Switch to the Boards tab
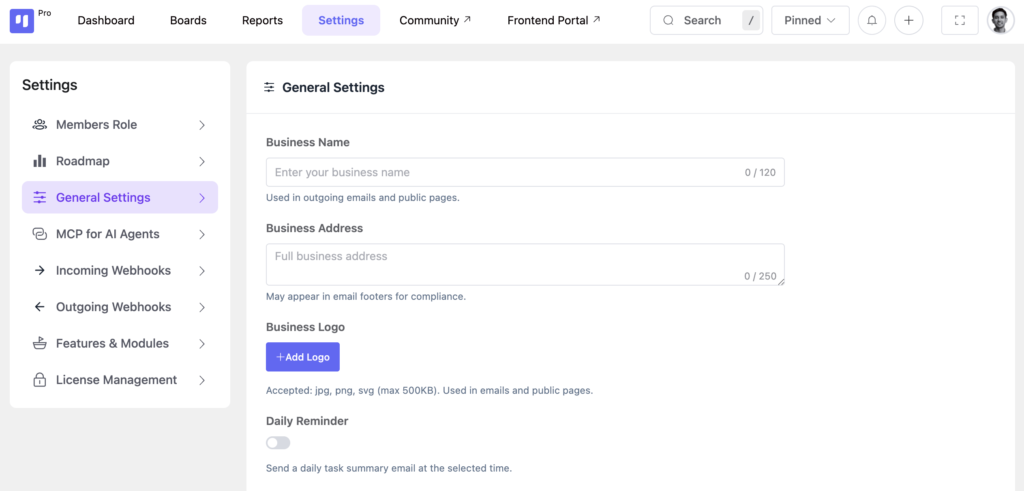1024x491 pixels. pos(188,20)
